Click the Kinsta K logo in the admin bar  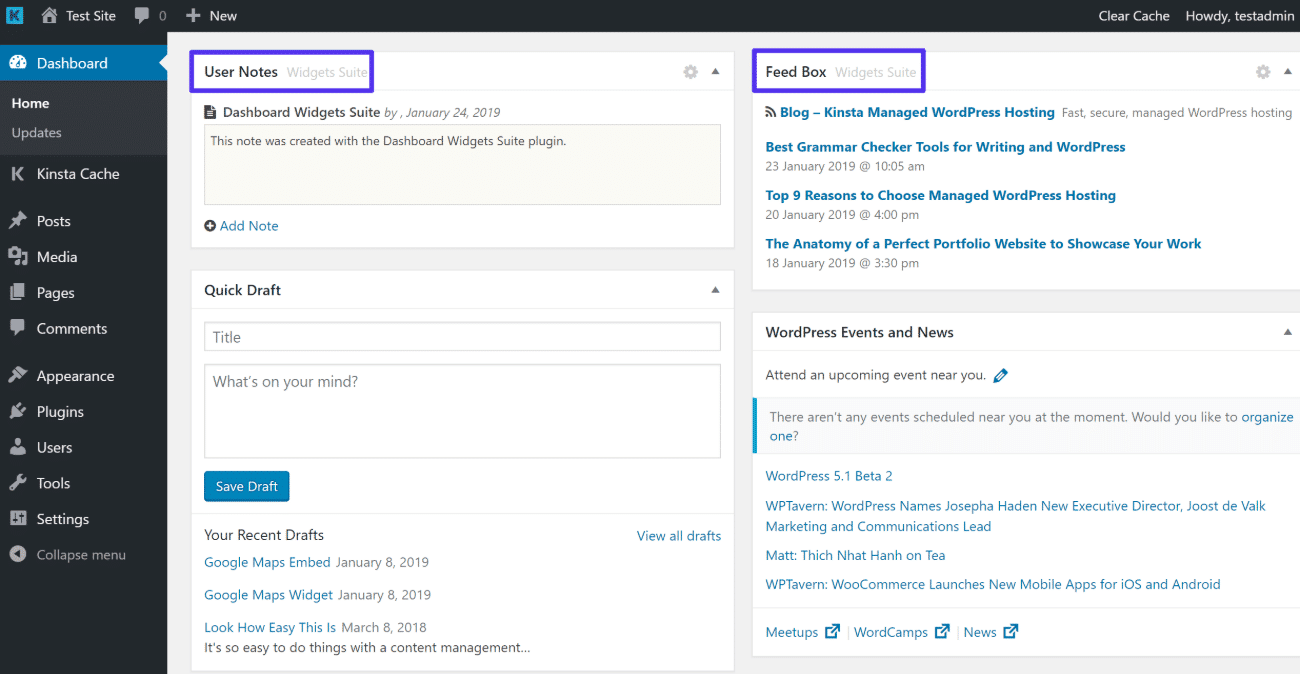point(13,15)
